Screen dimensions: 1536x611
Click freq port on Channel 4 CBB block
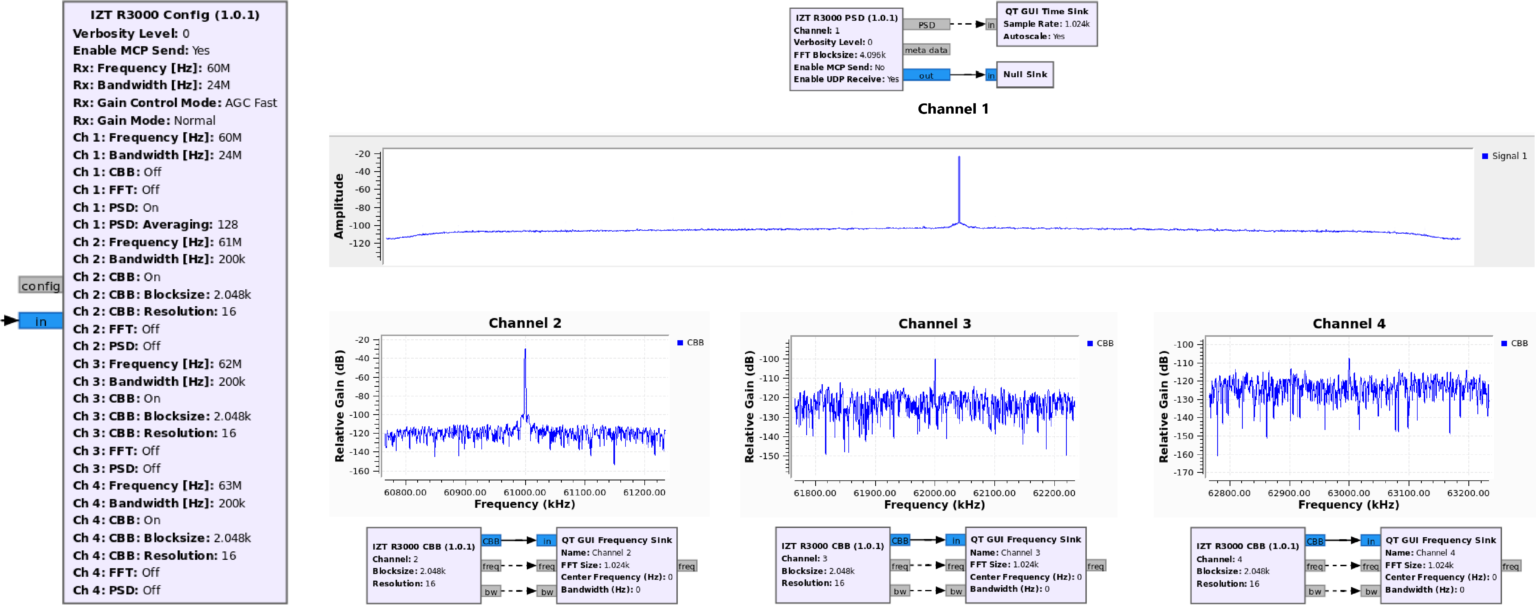[x=1316, y=565]
